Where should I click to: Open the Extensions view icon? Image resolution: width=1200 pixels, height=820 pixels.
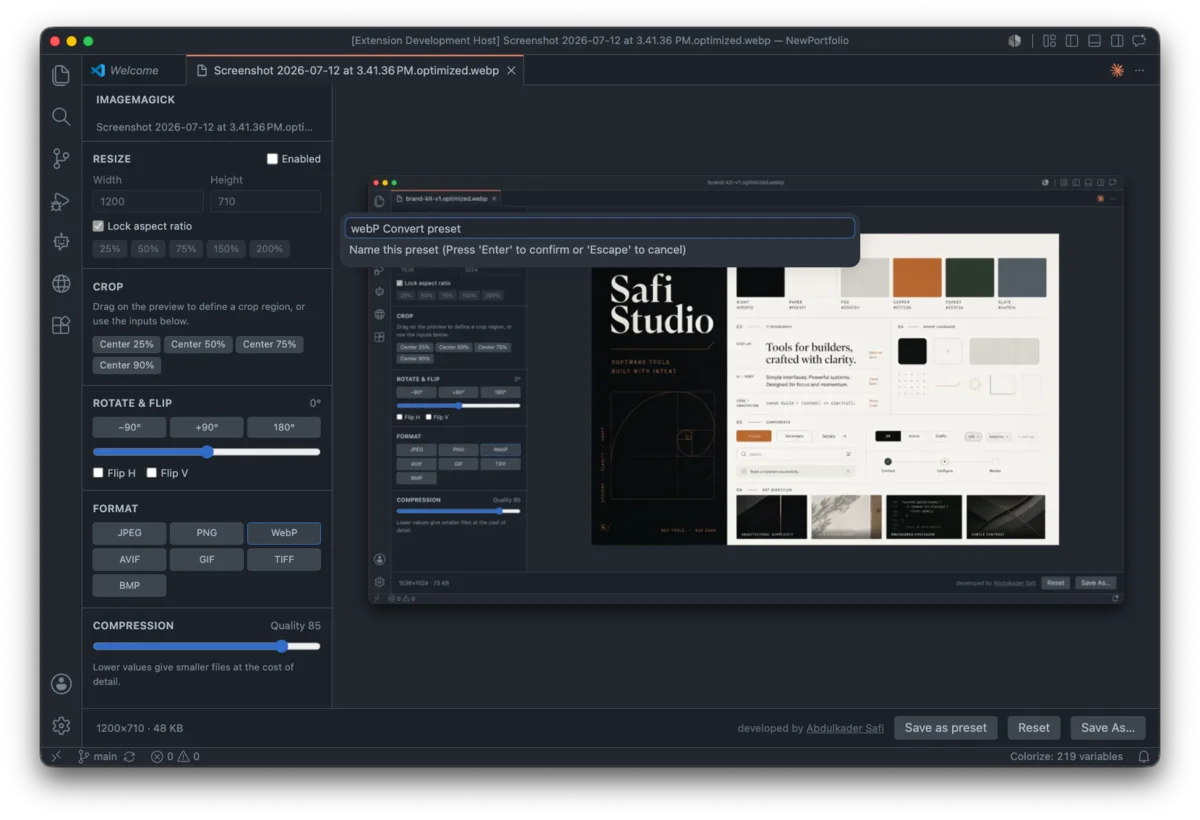pos(61,325)
